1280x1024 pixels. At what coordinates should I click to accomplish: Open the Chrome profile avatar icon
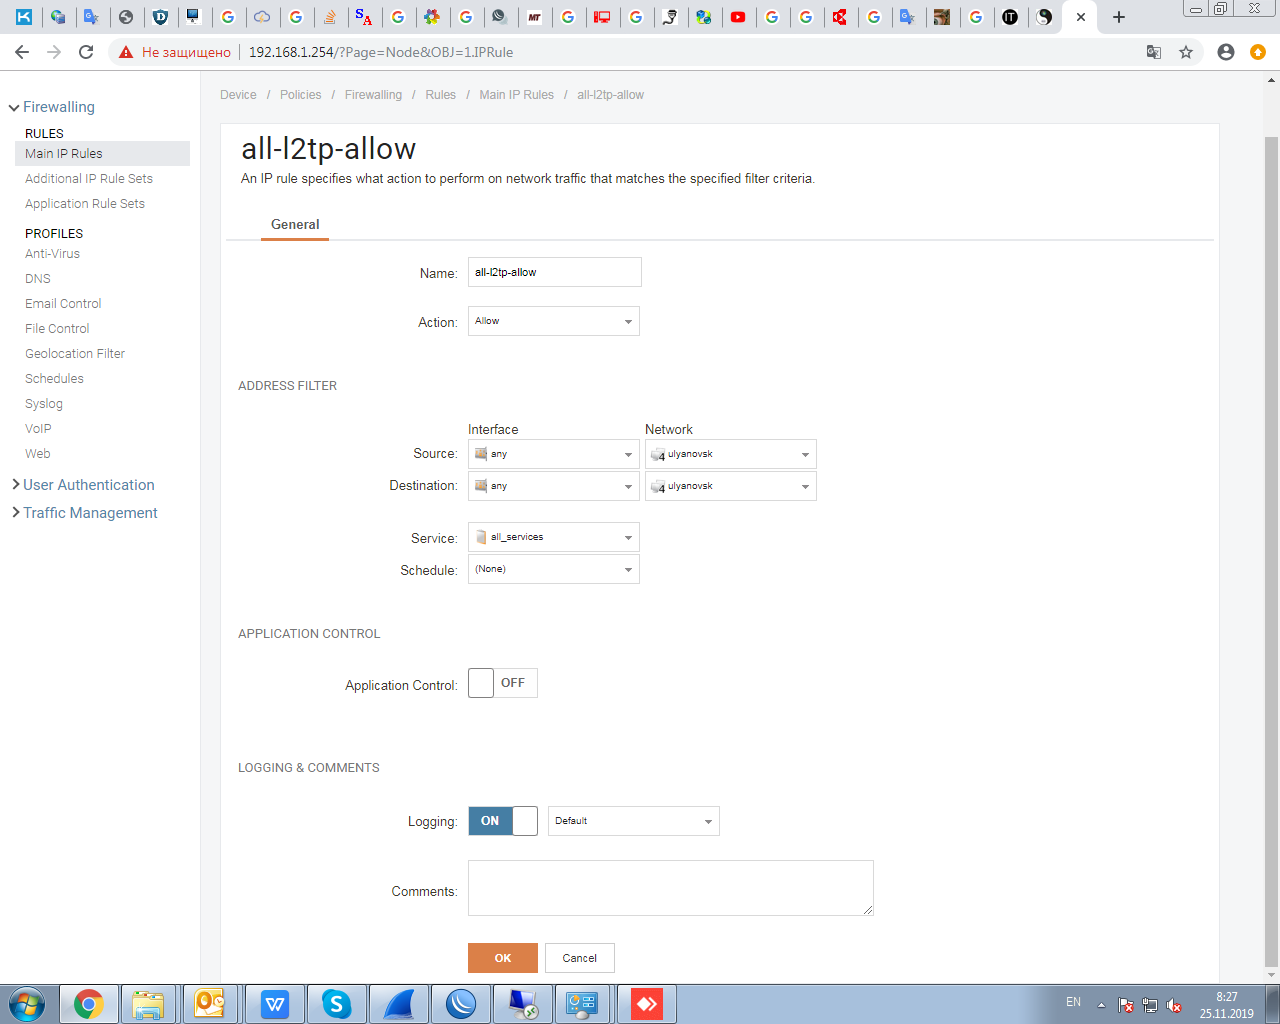tap(1225, 52)
